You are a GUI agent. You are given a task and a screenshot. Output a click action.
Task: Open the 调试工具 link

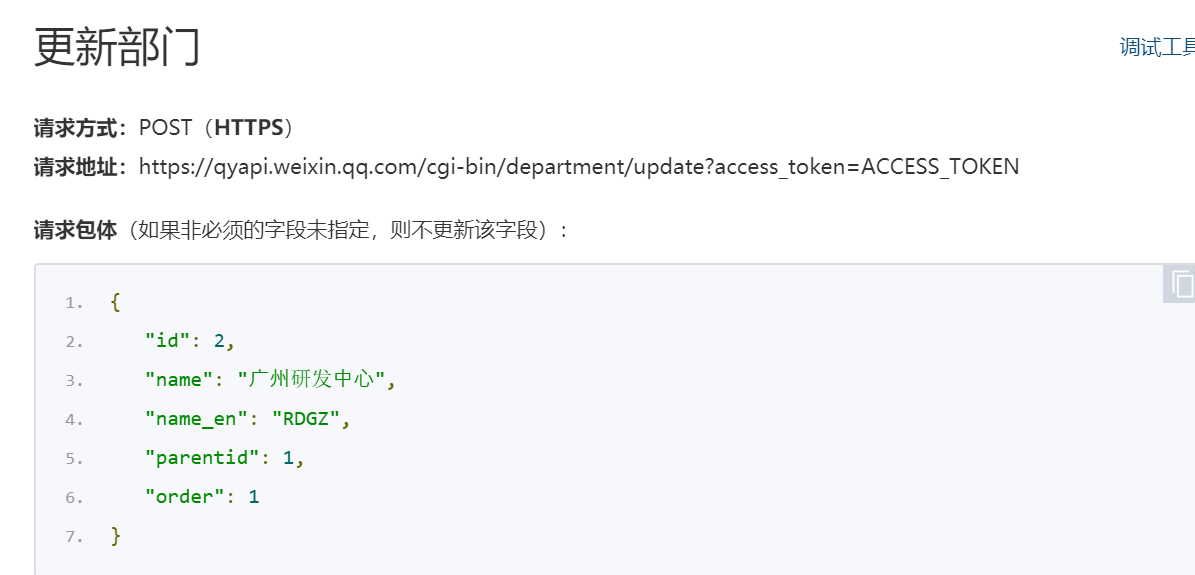[x=1157, y=47]
